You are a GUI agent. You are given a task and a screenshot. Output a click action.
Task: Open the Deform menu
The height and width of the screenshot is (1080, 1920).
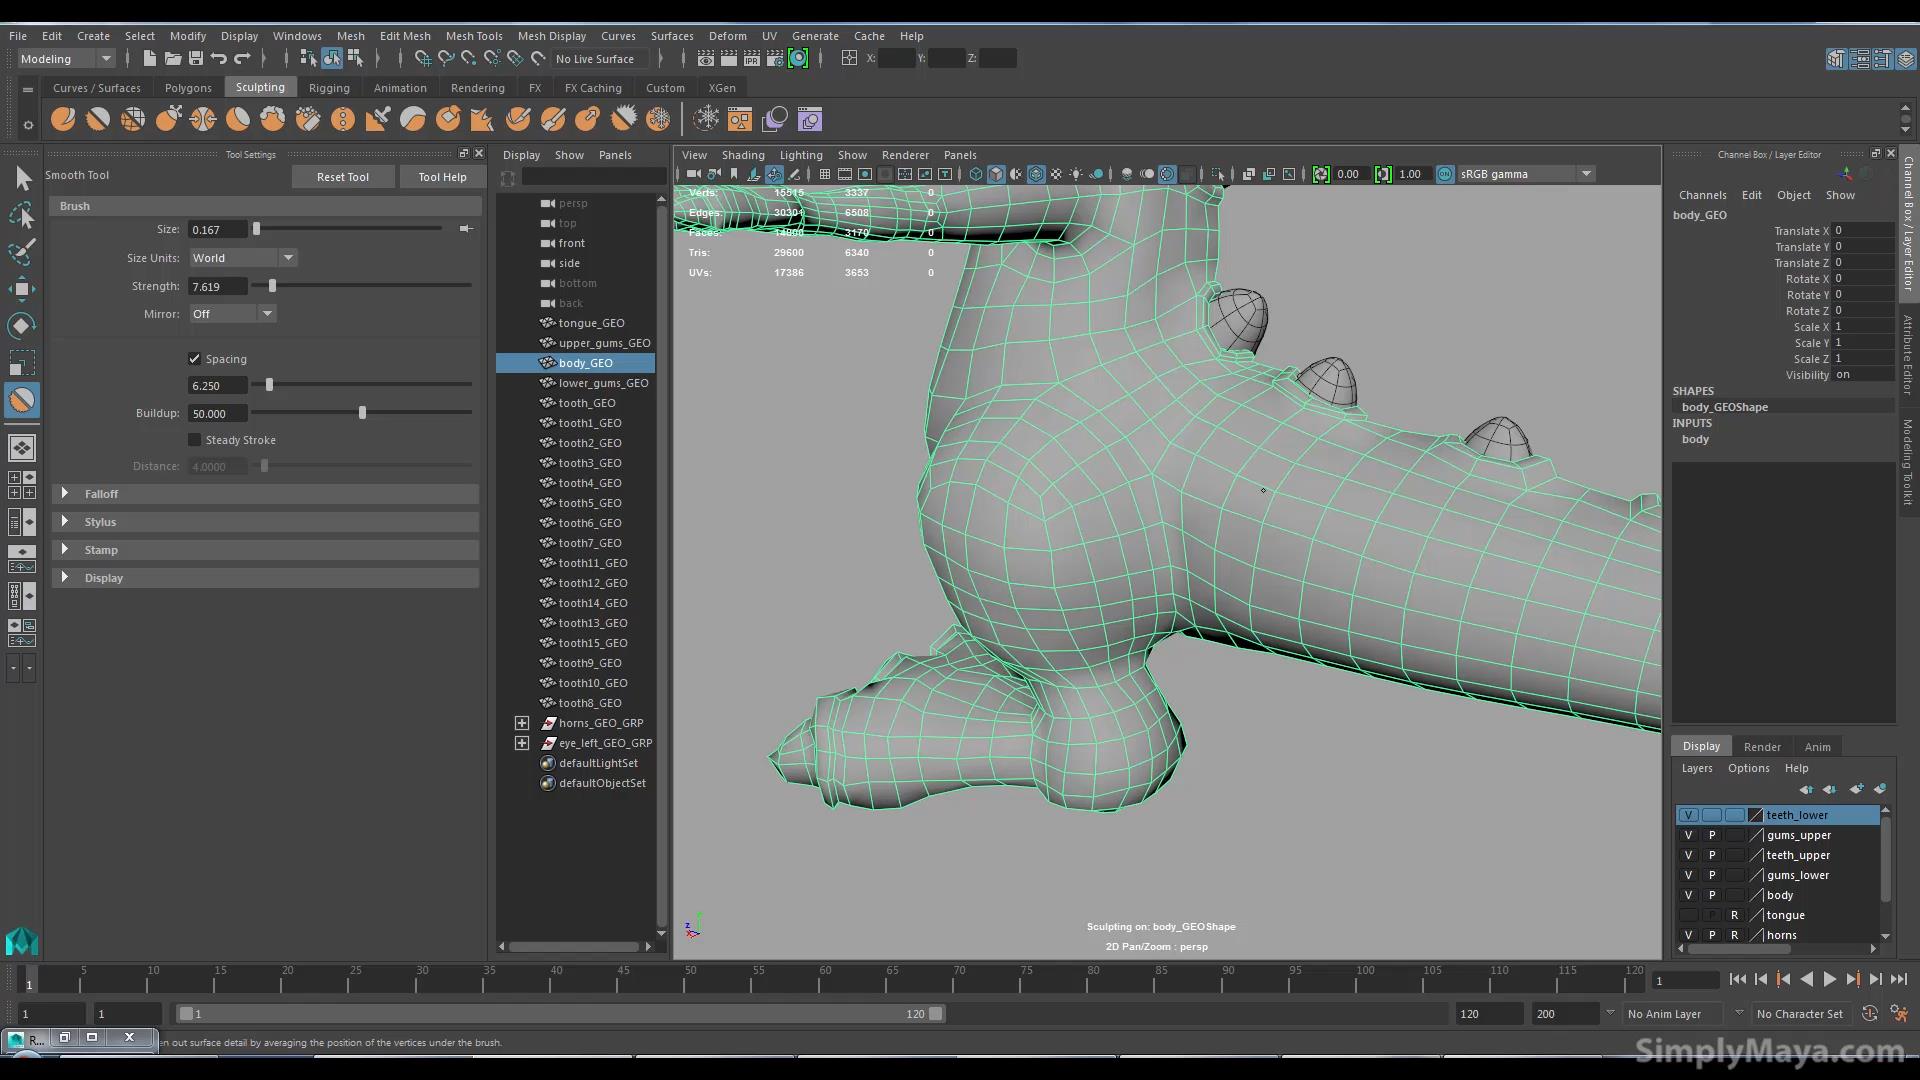click(727, 35)
